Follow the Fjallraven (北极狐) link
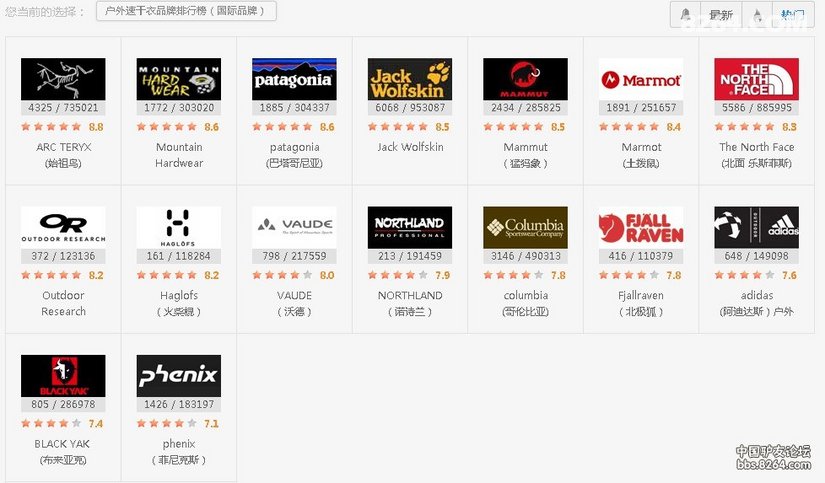This screenshot has width=825, height=483. [641, 303]
